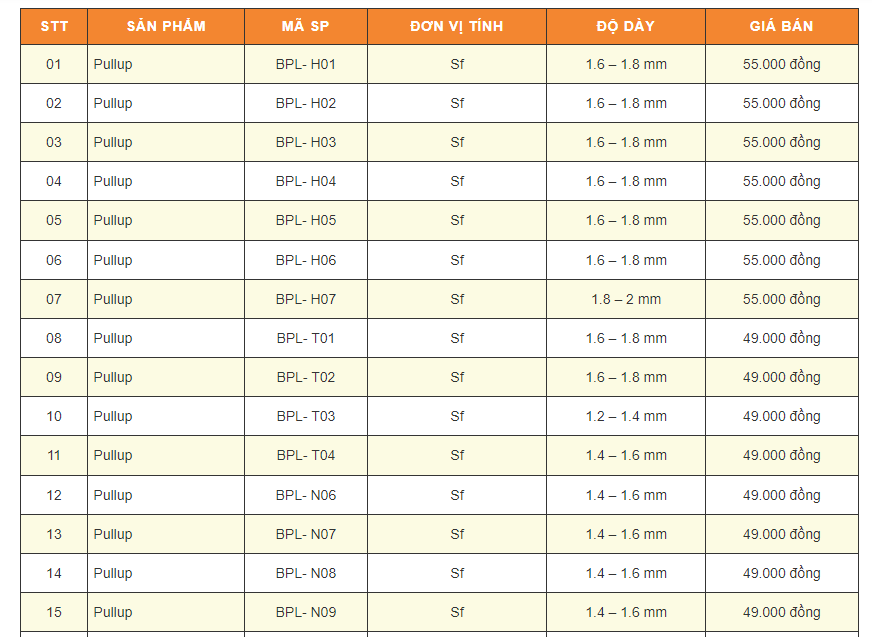Select the BPL- H07 code cell
The width and height of the screenshot is (872, 637).
click(x=306, y=299)
